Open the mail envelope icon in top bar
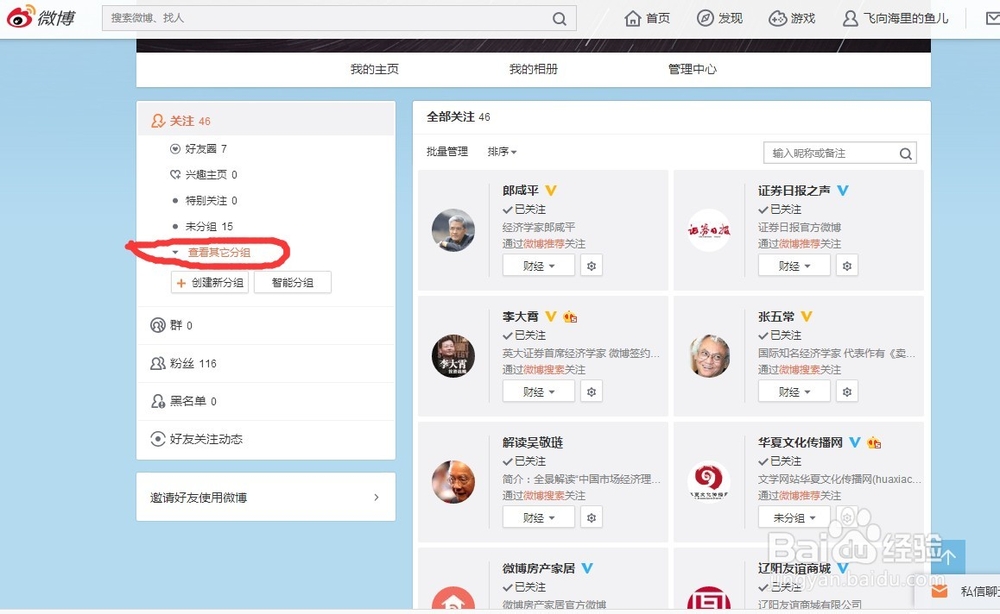Image resolution: width=1000 pixels, height=614 pixels. pos(992,18)
